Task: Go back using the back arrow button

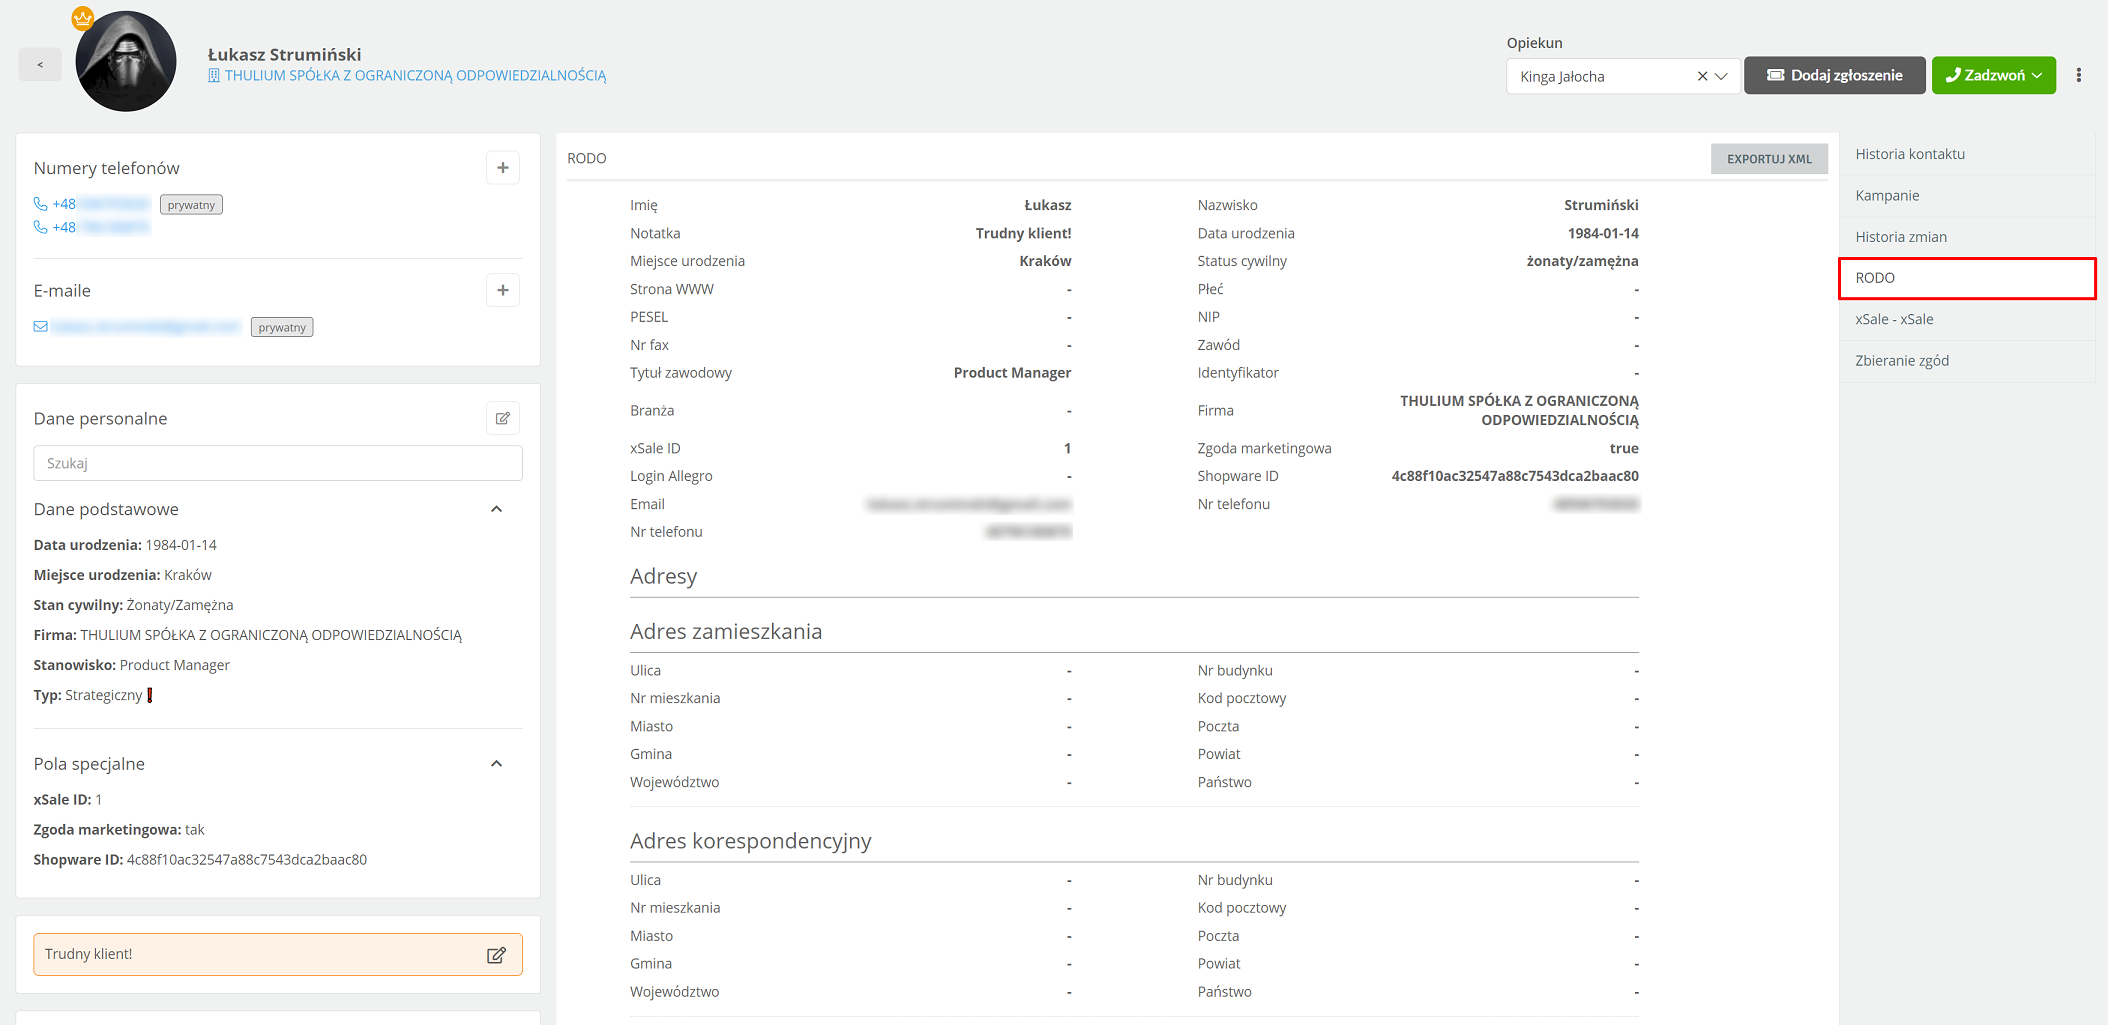Action: click(x=40, y=65)
